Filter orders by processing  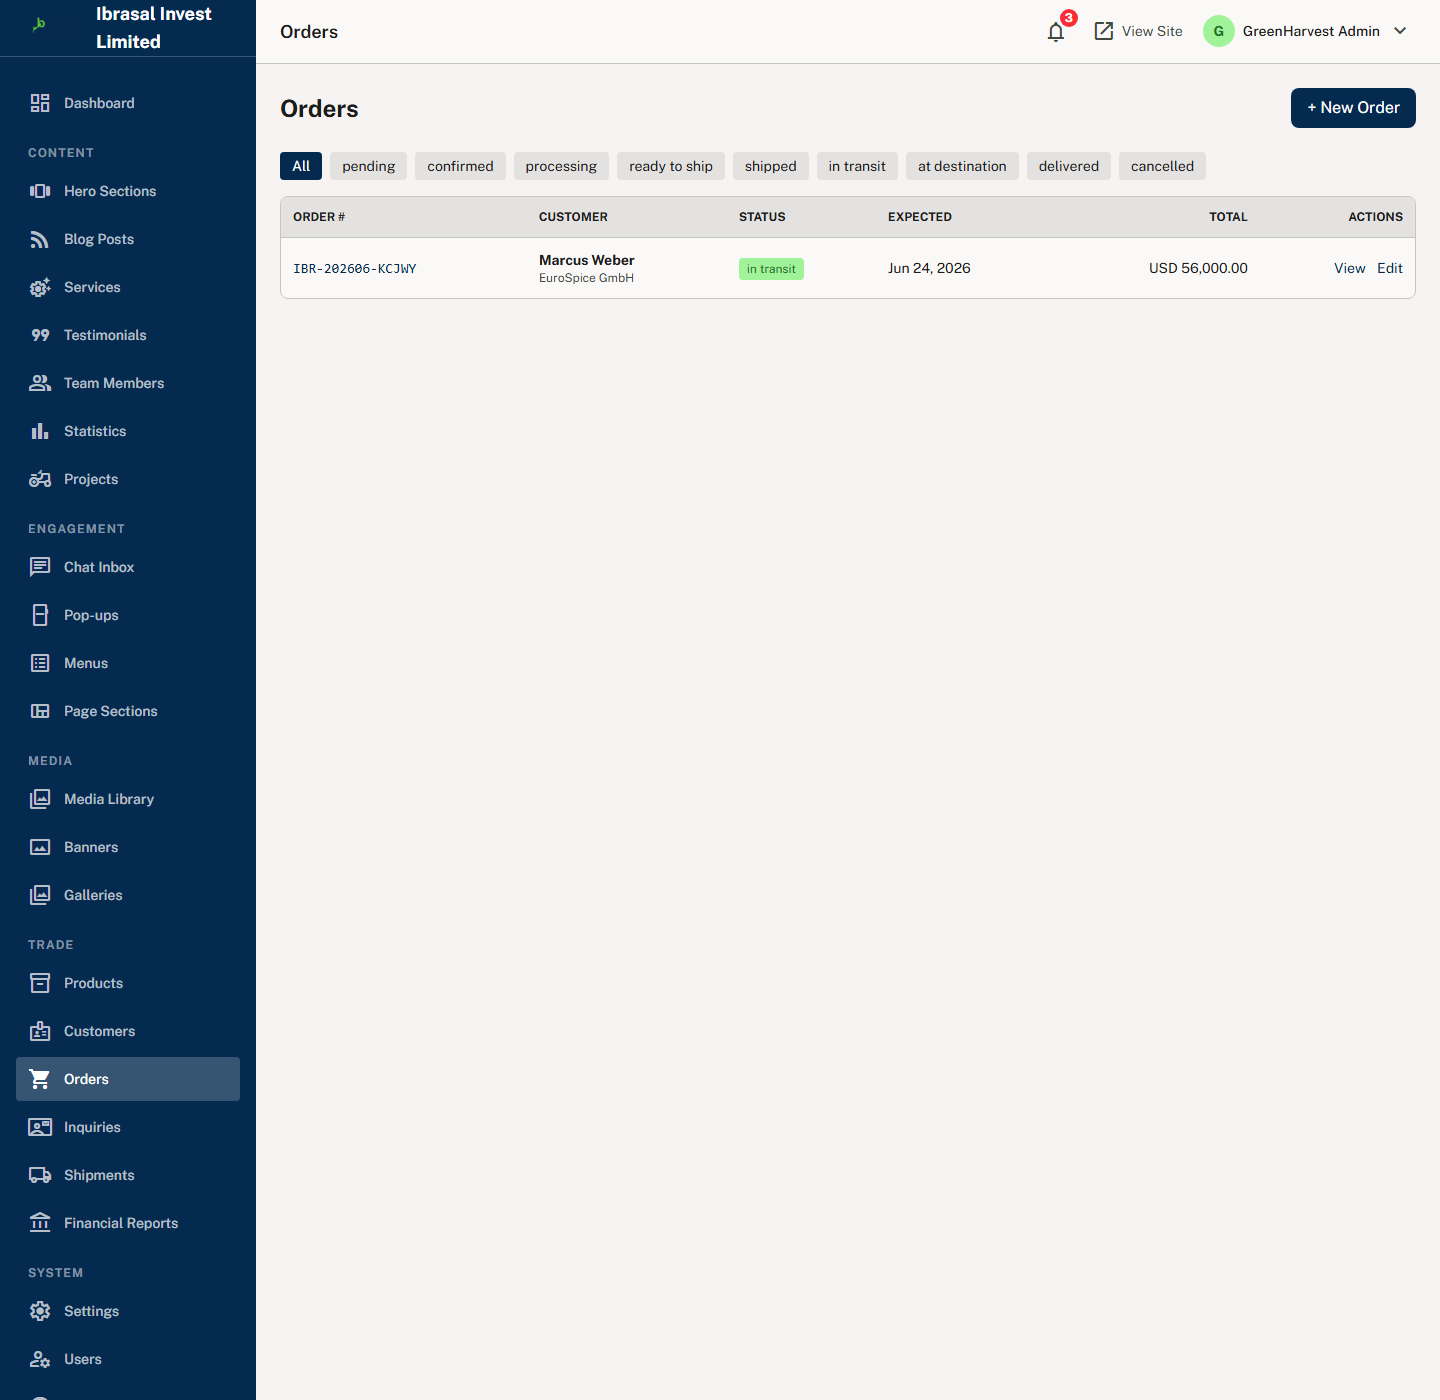(x=561, y=166)
